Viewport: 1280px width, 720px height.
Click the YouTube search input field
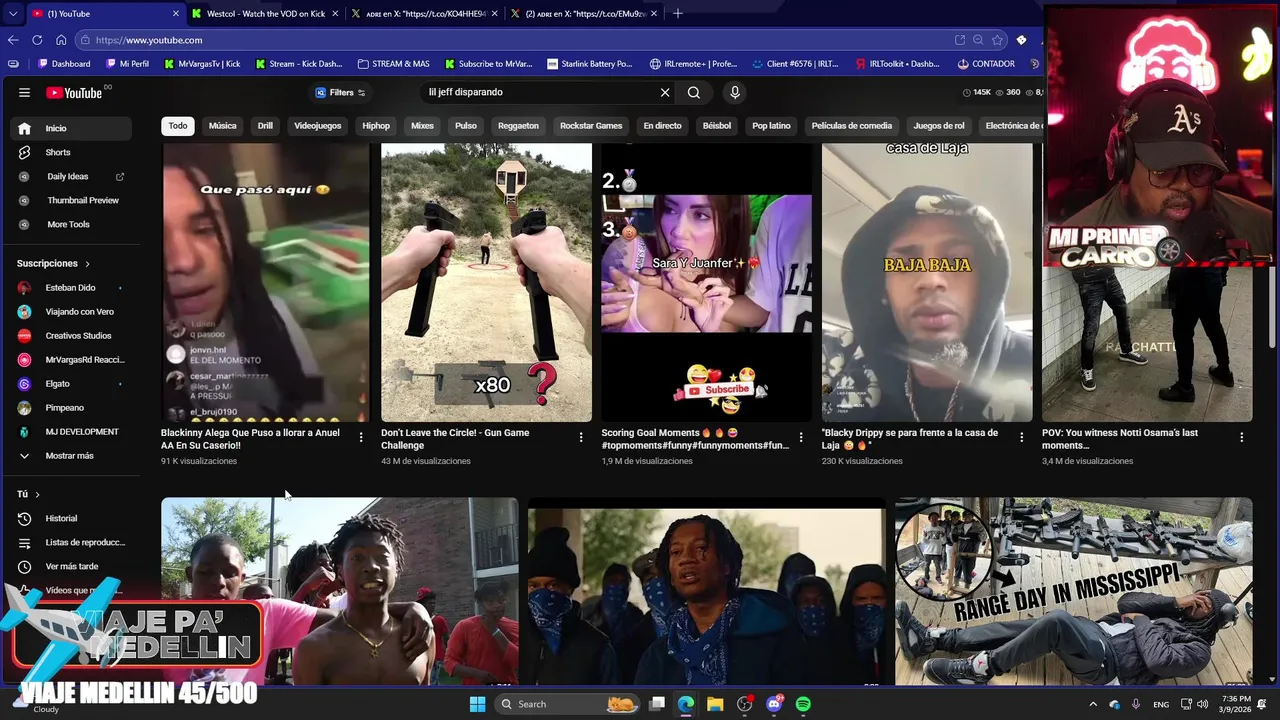coord(540,92)
